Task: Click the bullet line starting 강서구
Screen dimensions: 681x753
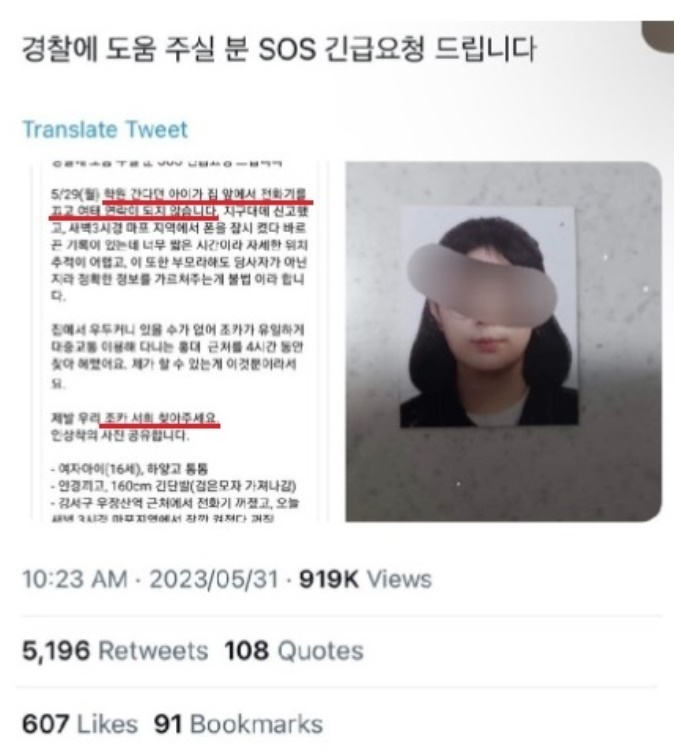Action: click(175, 503)
